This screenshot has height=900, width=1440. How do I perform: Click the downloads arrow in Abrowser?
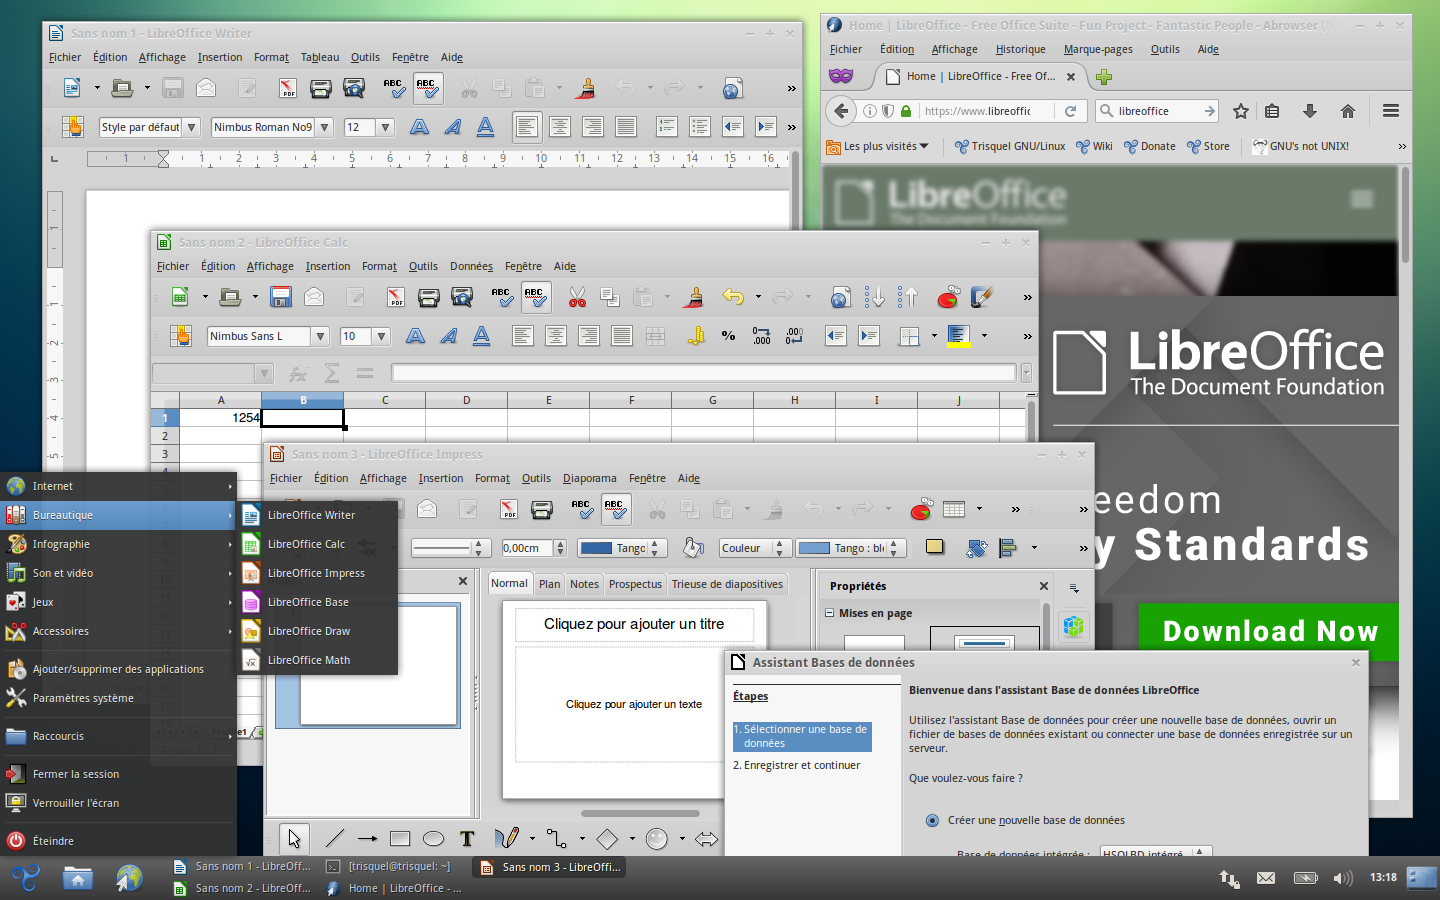coord(1309,111)
